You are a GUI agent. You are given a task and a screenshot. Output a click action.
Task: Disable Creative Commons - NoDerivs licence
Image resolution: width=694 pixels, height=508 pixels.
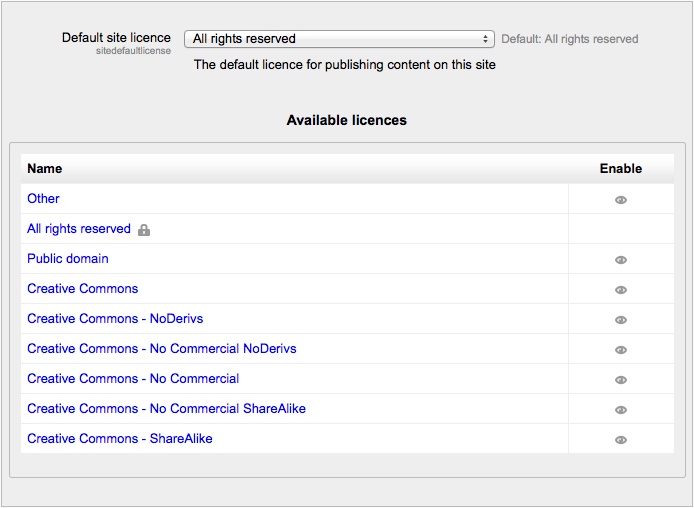621,320
